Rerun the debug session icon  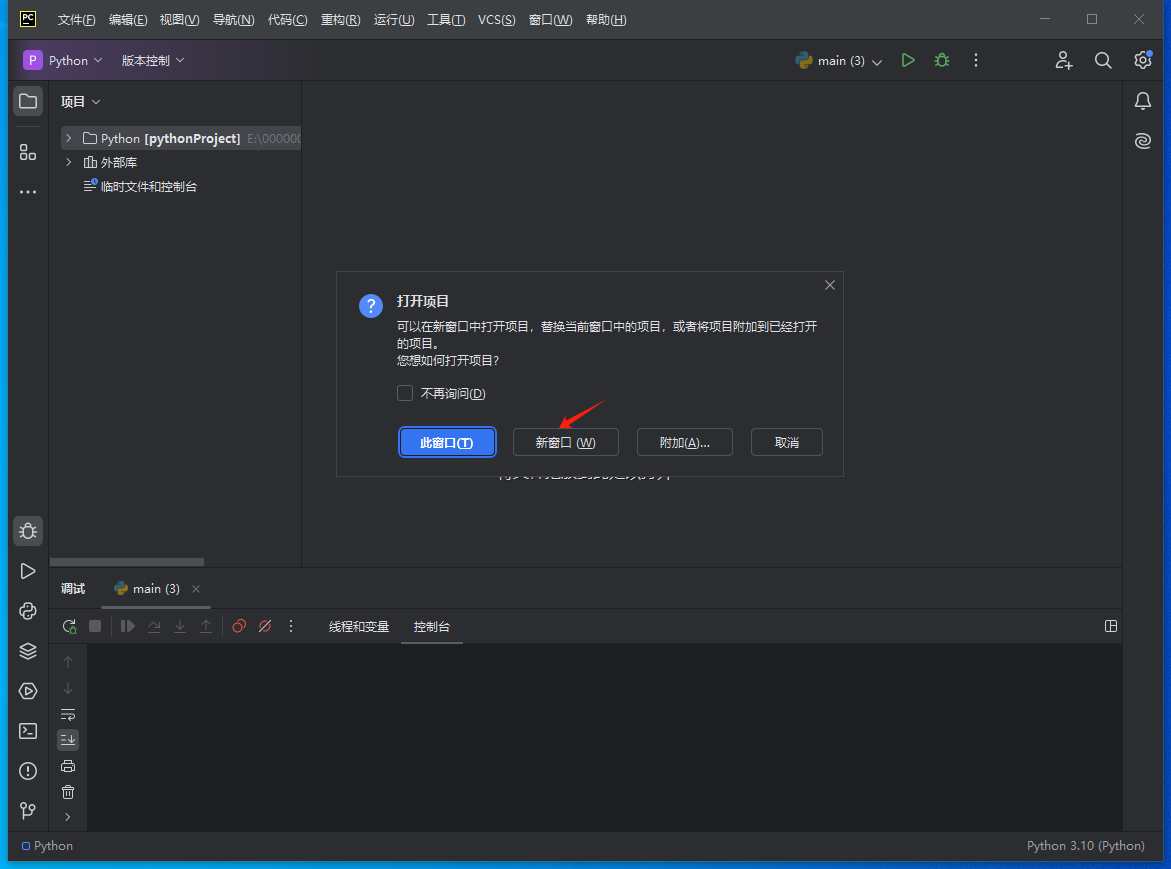point(69,626)
